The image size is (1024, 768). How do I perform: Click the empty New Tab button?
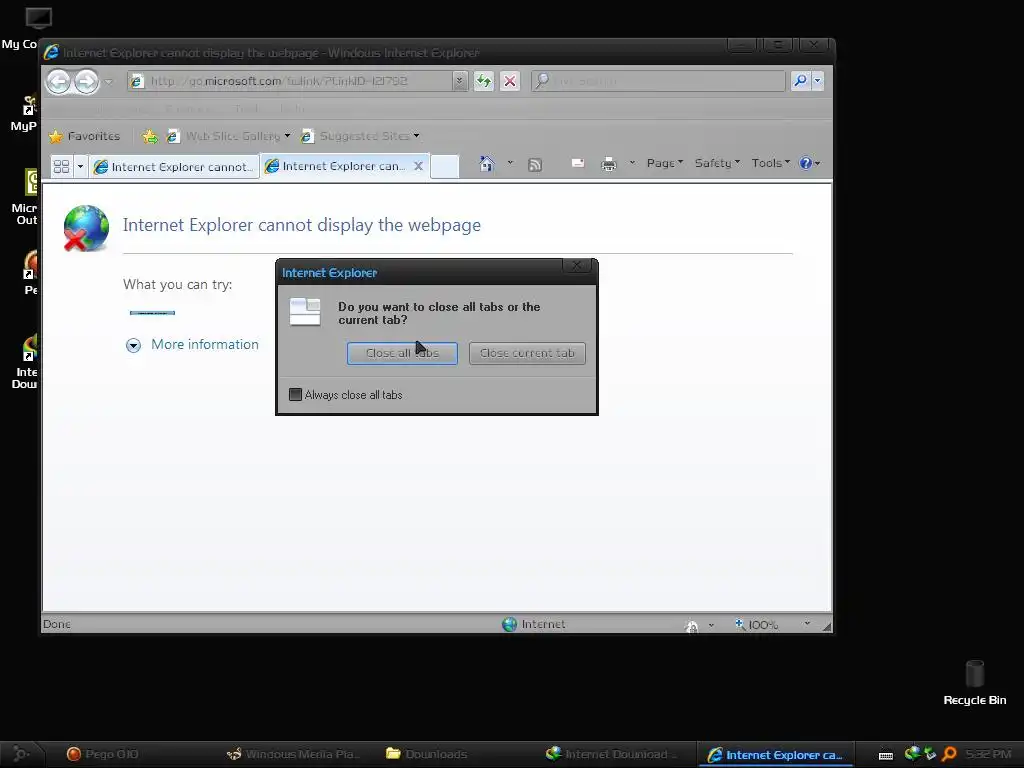pyautogui.click(x=445, y=167)
